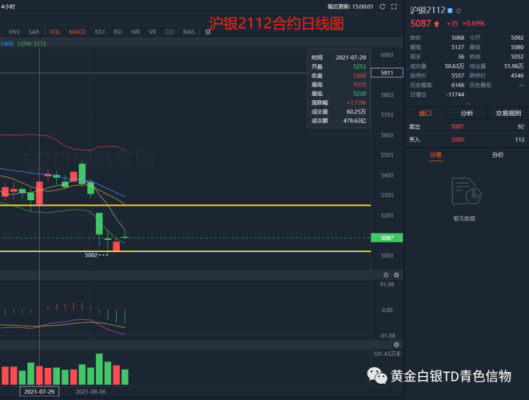Open the 分价 view

pos(498,155)
